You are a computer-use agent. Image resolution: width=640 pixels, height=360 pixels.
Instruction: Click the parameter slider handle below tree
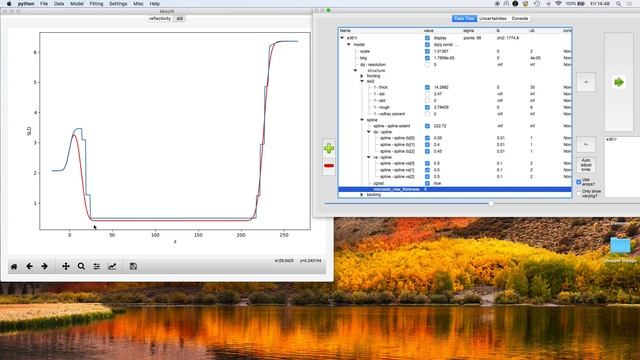coord(491,203)
